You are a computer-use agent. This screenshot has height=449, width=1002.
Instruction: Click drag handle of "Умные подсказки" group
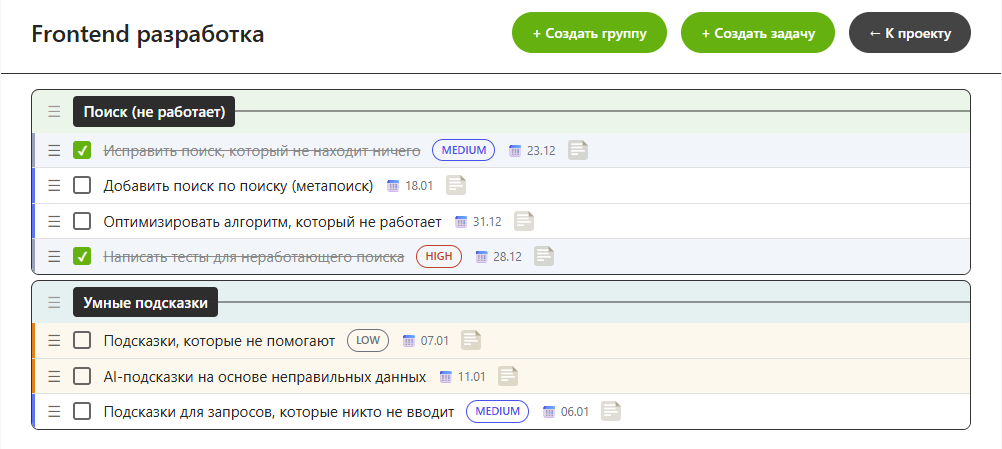pyautogui.click(x=54, y=302)
